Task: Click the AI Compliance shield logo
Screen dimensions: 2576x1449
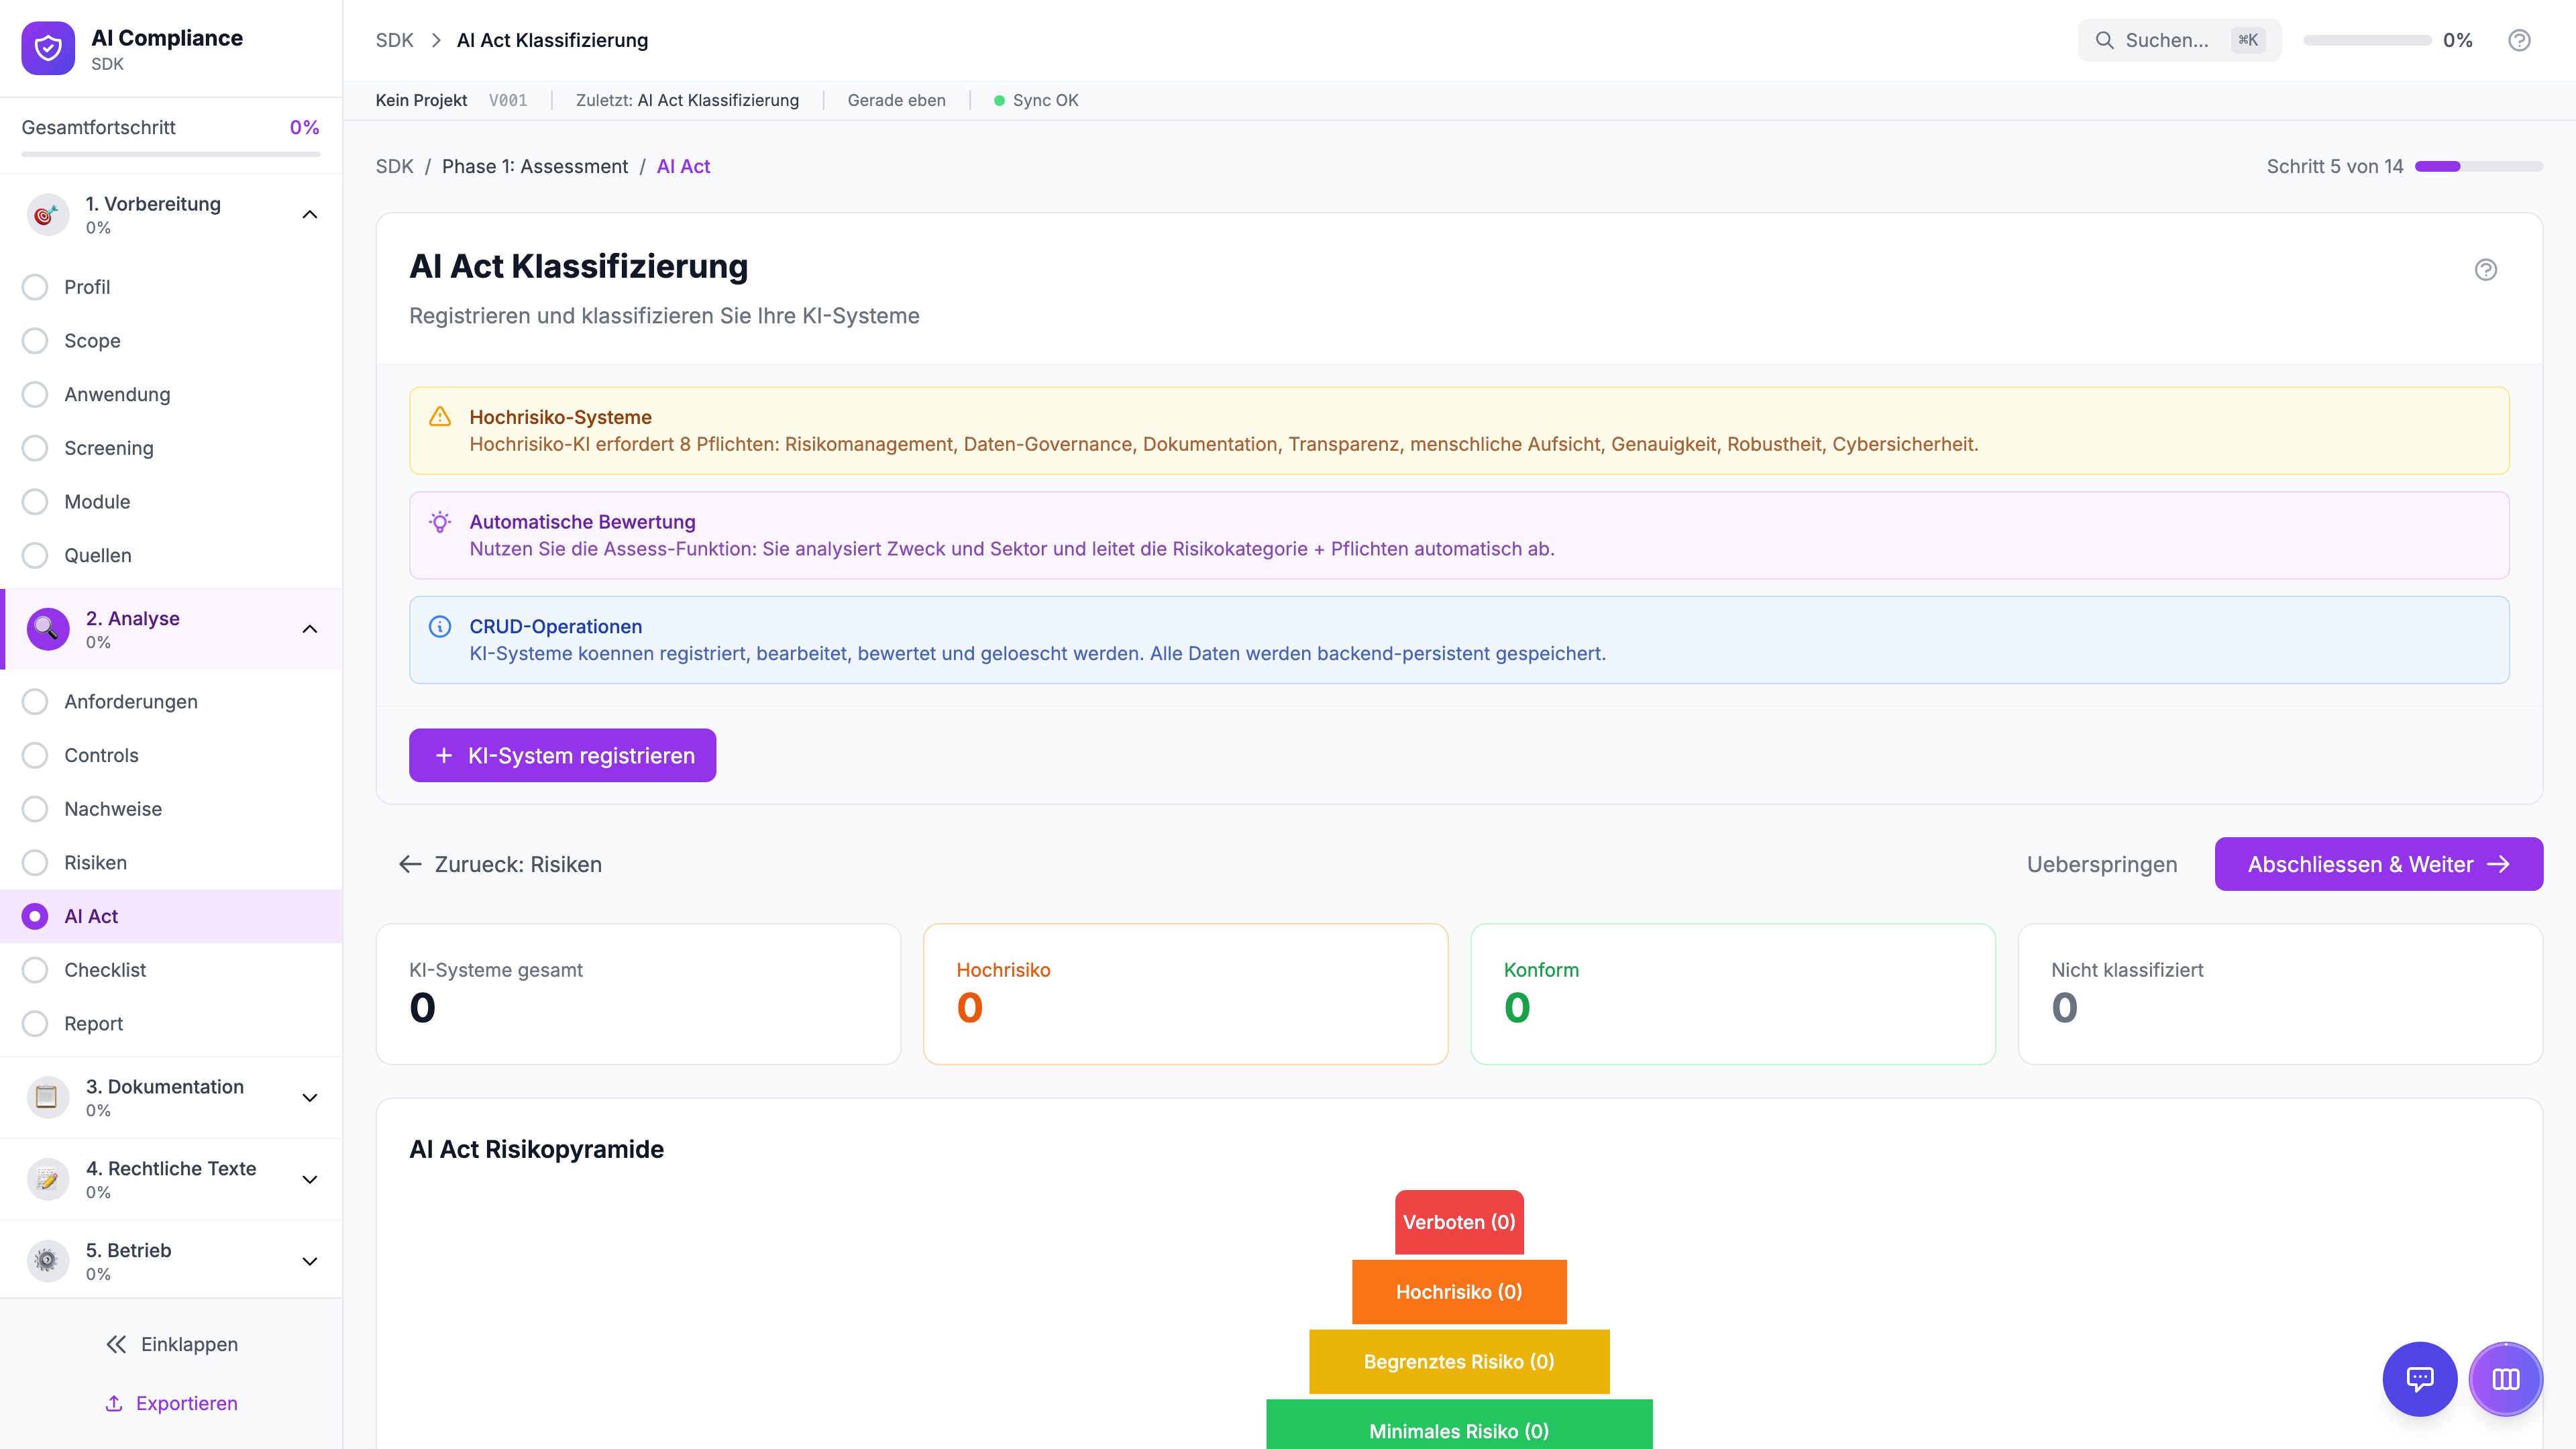Action: click(48, 48)
